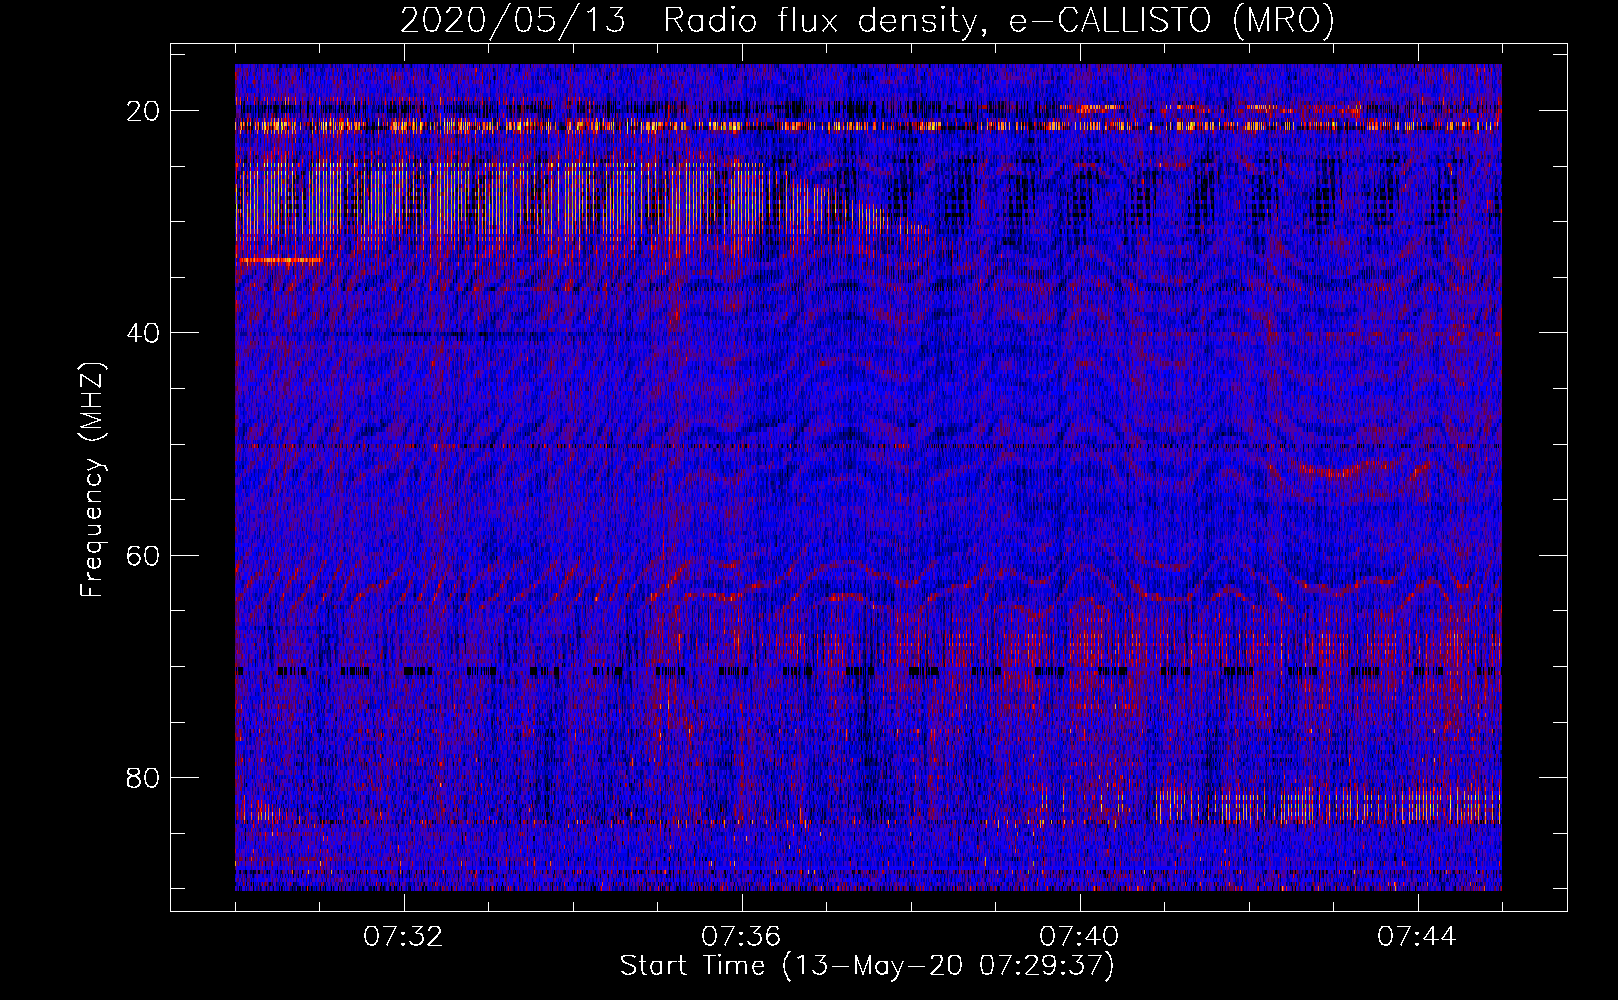Click the 'Frequency (MHZ)' y-axis label
Screen dimensions: 1618x1000
pos(91,480)
